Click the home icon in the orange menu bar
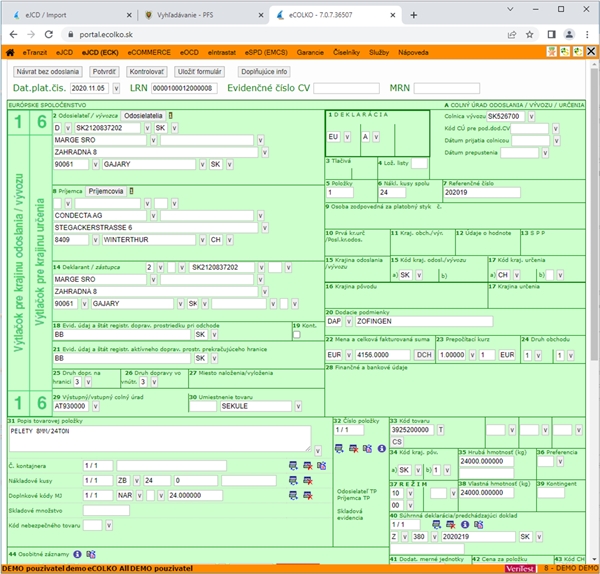Viewport: 600px width, 574px height. coord(10,52)
